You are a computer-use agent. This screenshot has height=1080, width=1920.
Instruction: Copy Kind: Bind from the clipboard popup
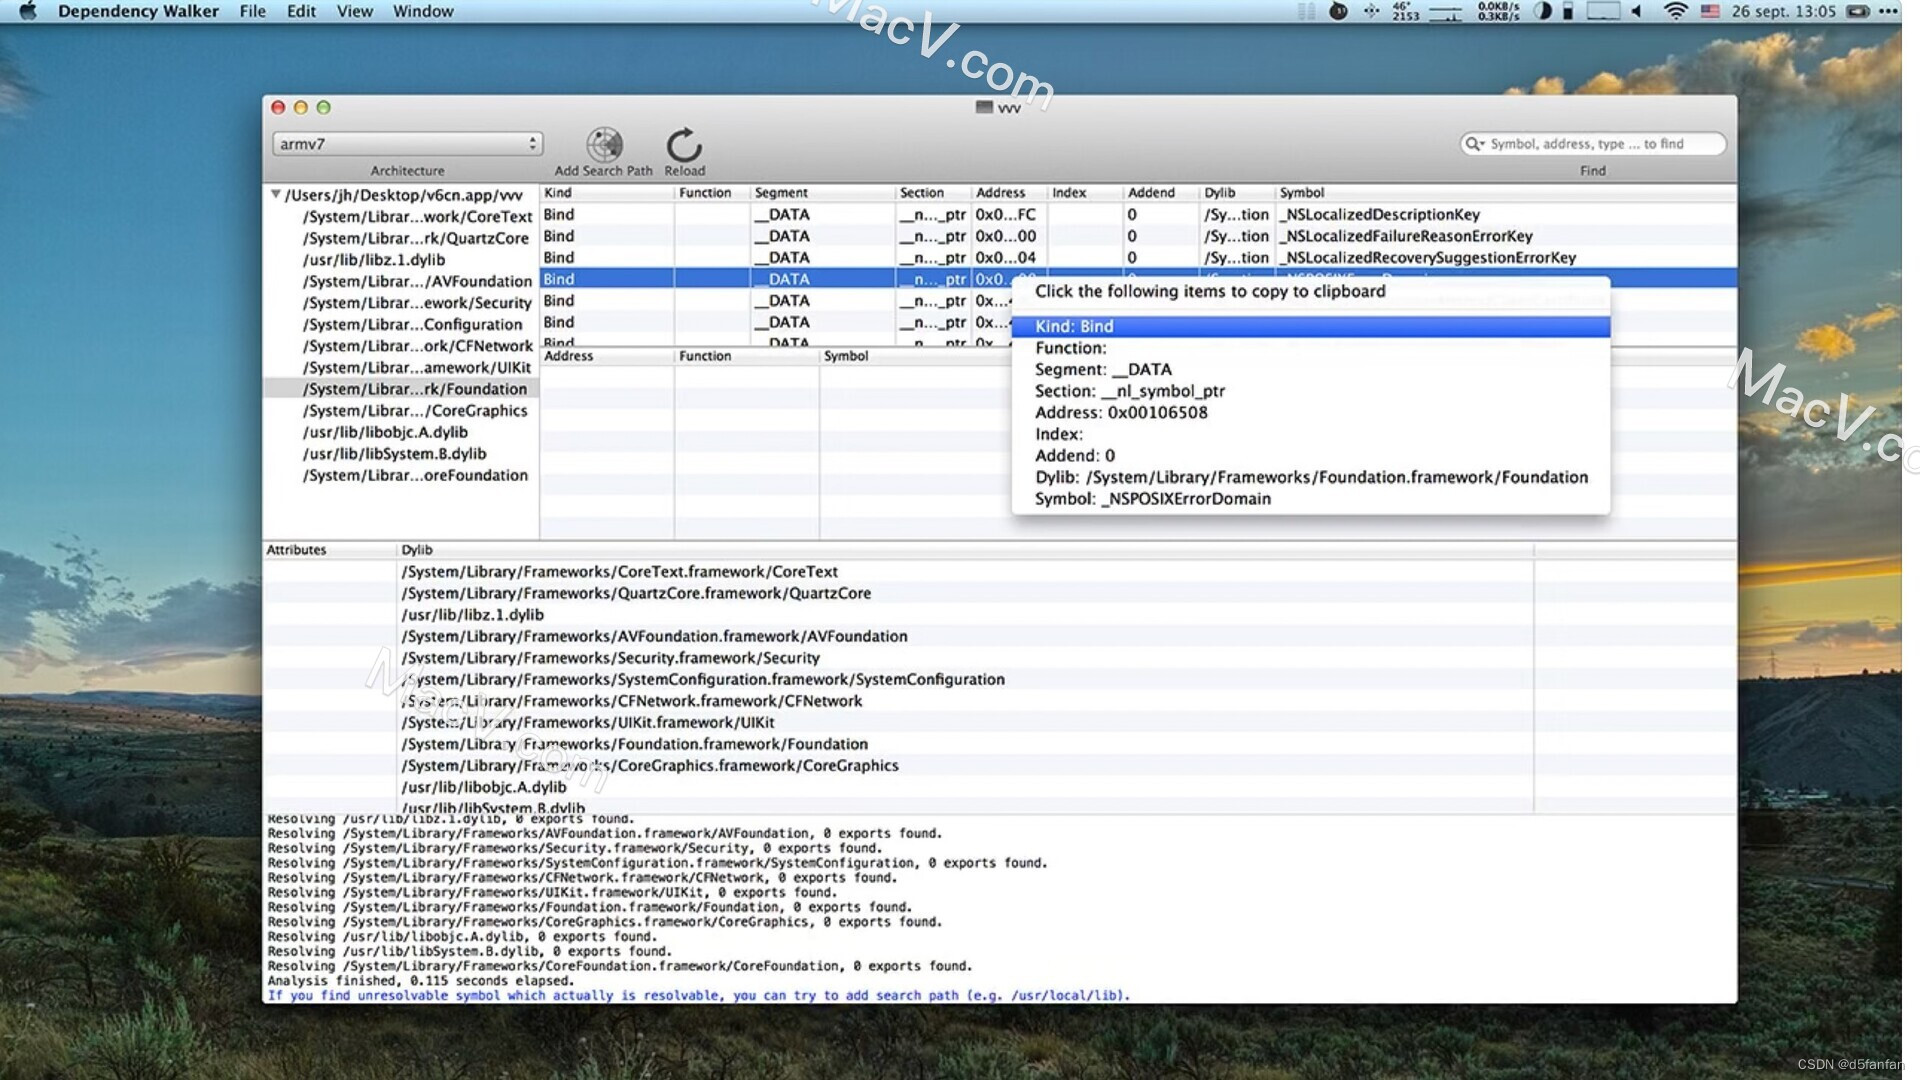[1074, 326]
